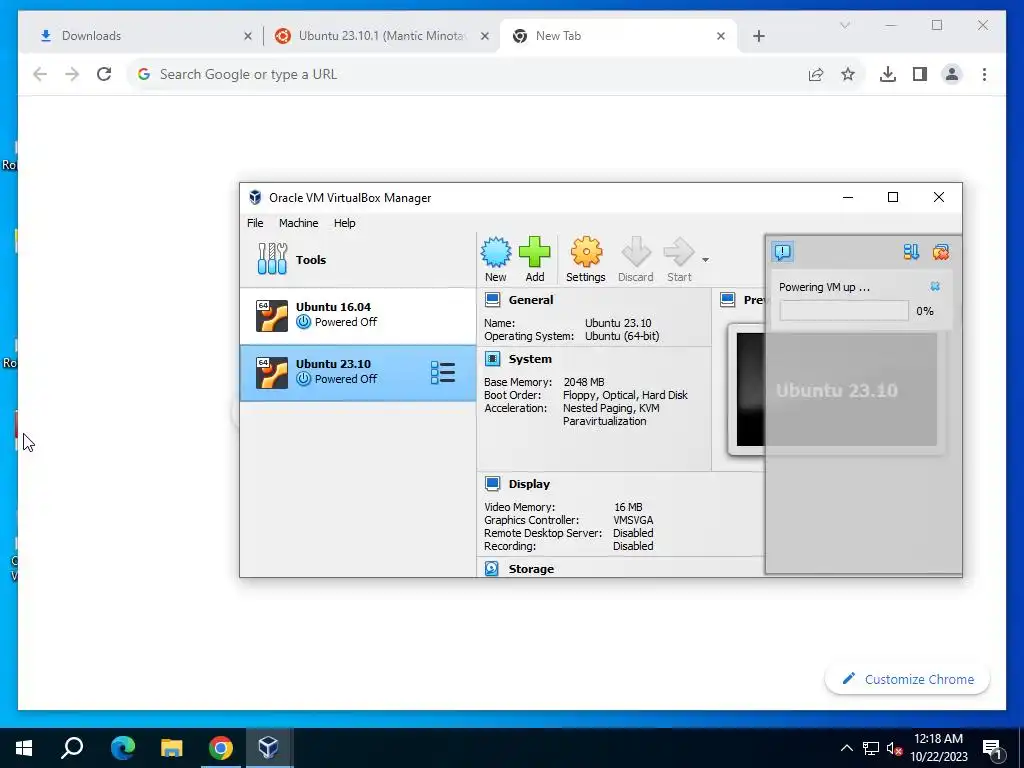Click the Storage disk icon
This screenshot has height=768, width=1024.
tap(492, 569)
